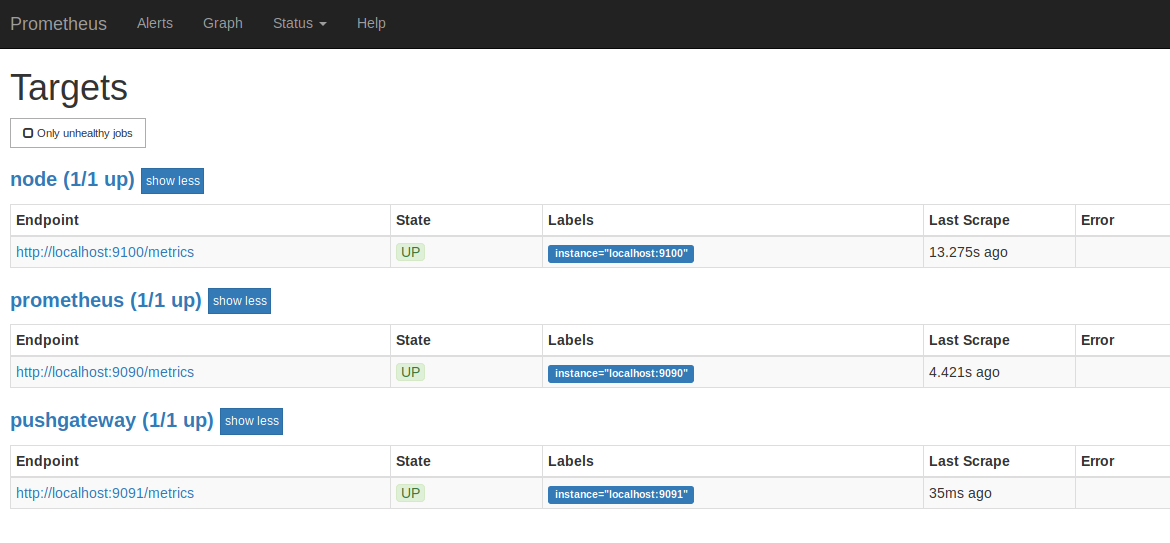Click the node (1/1 up) job heading

(72, 180)
